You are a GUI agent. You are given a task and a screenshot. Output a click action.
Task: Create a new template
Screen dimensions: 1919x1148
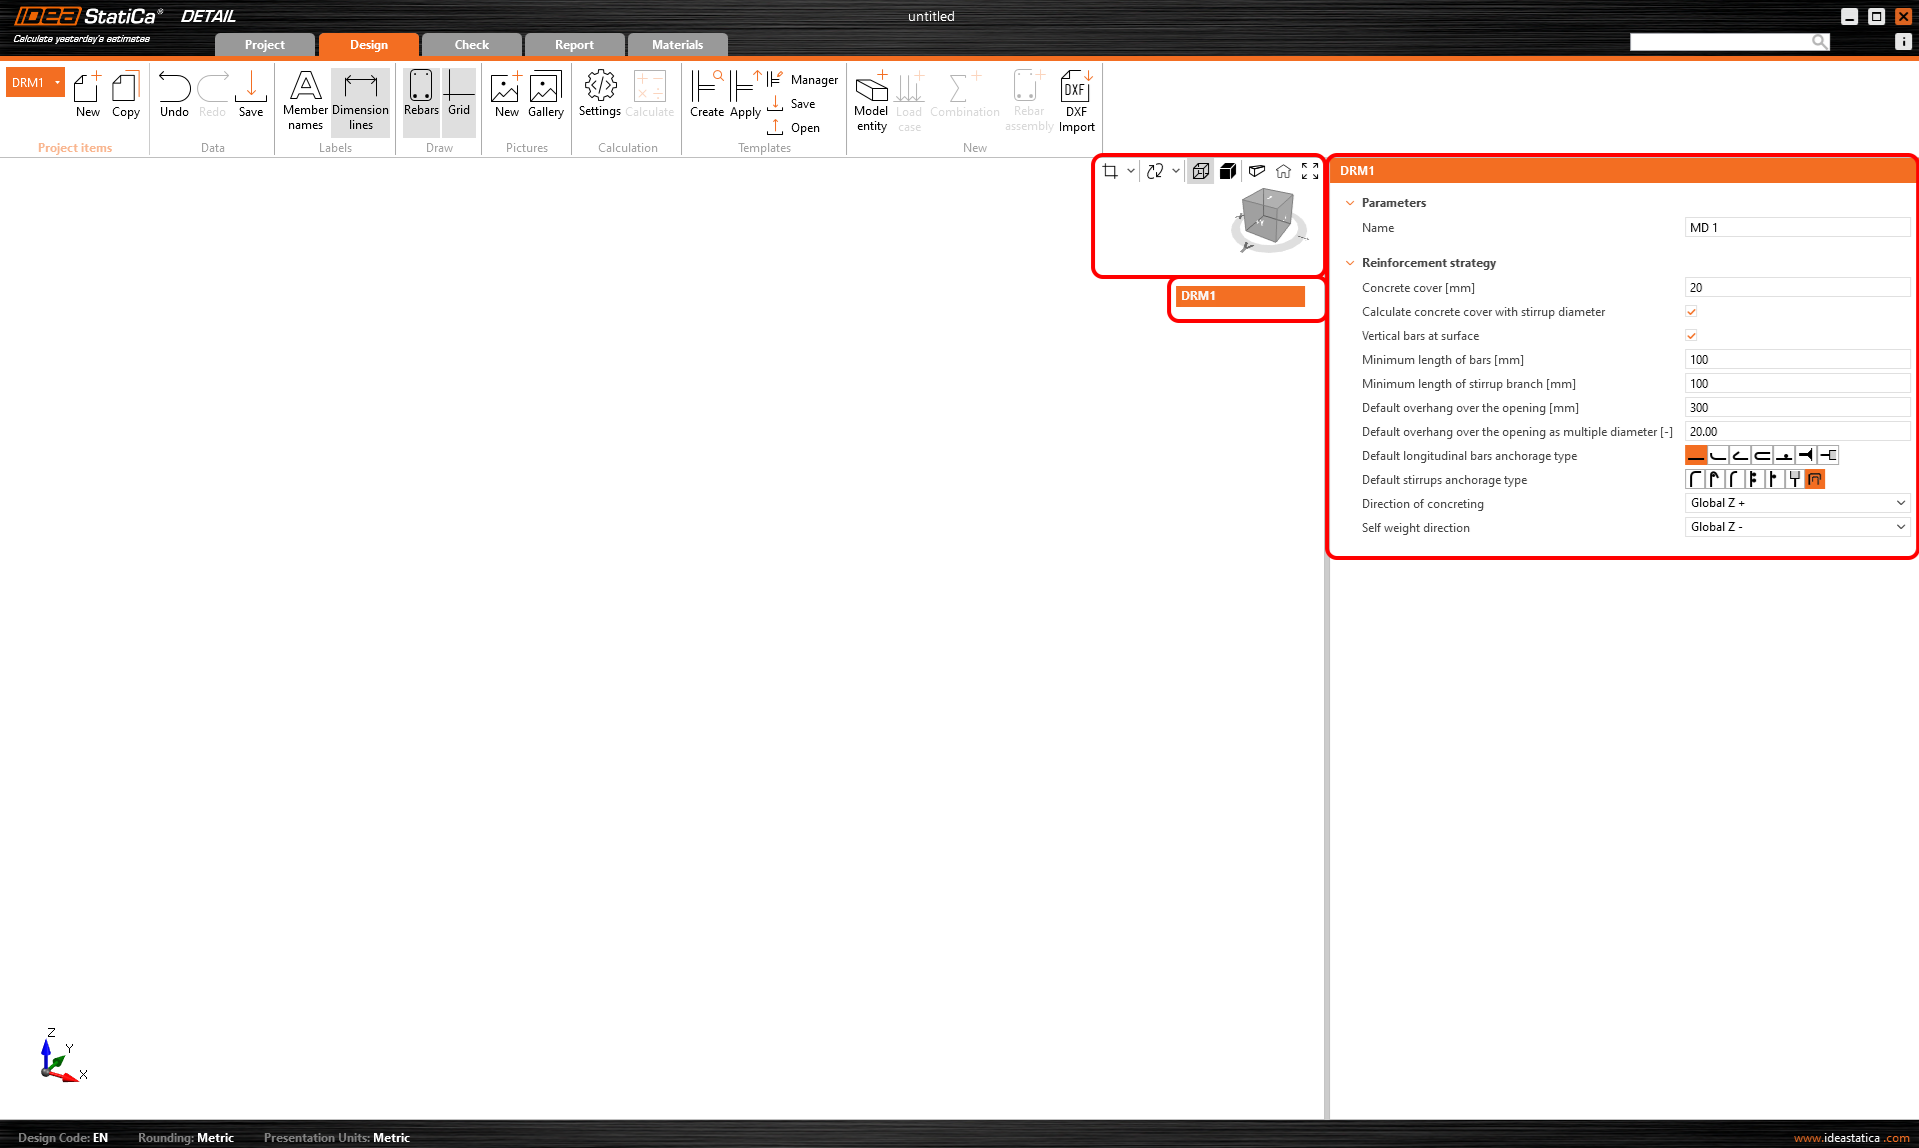tap(707, 94)
